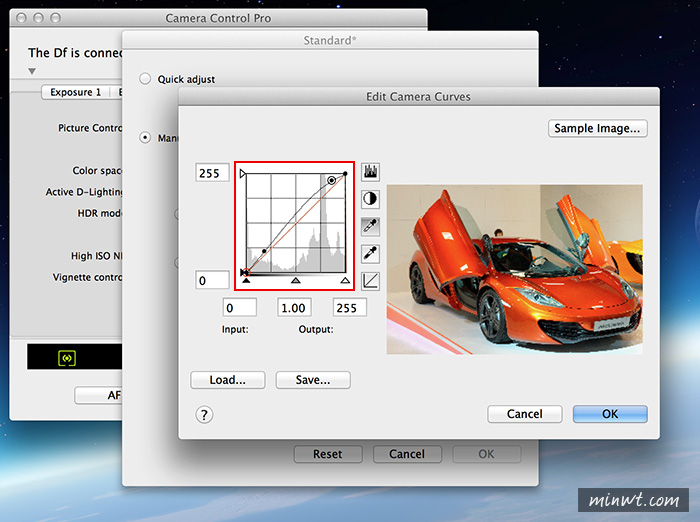Click the 'Color space' label

[x=97, y=171]
